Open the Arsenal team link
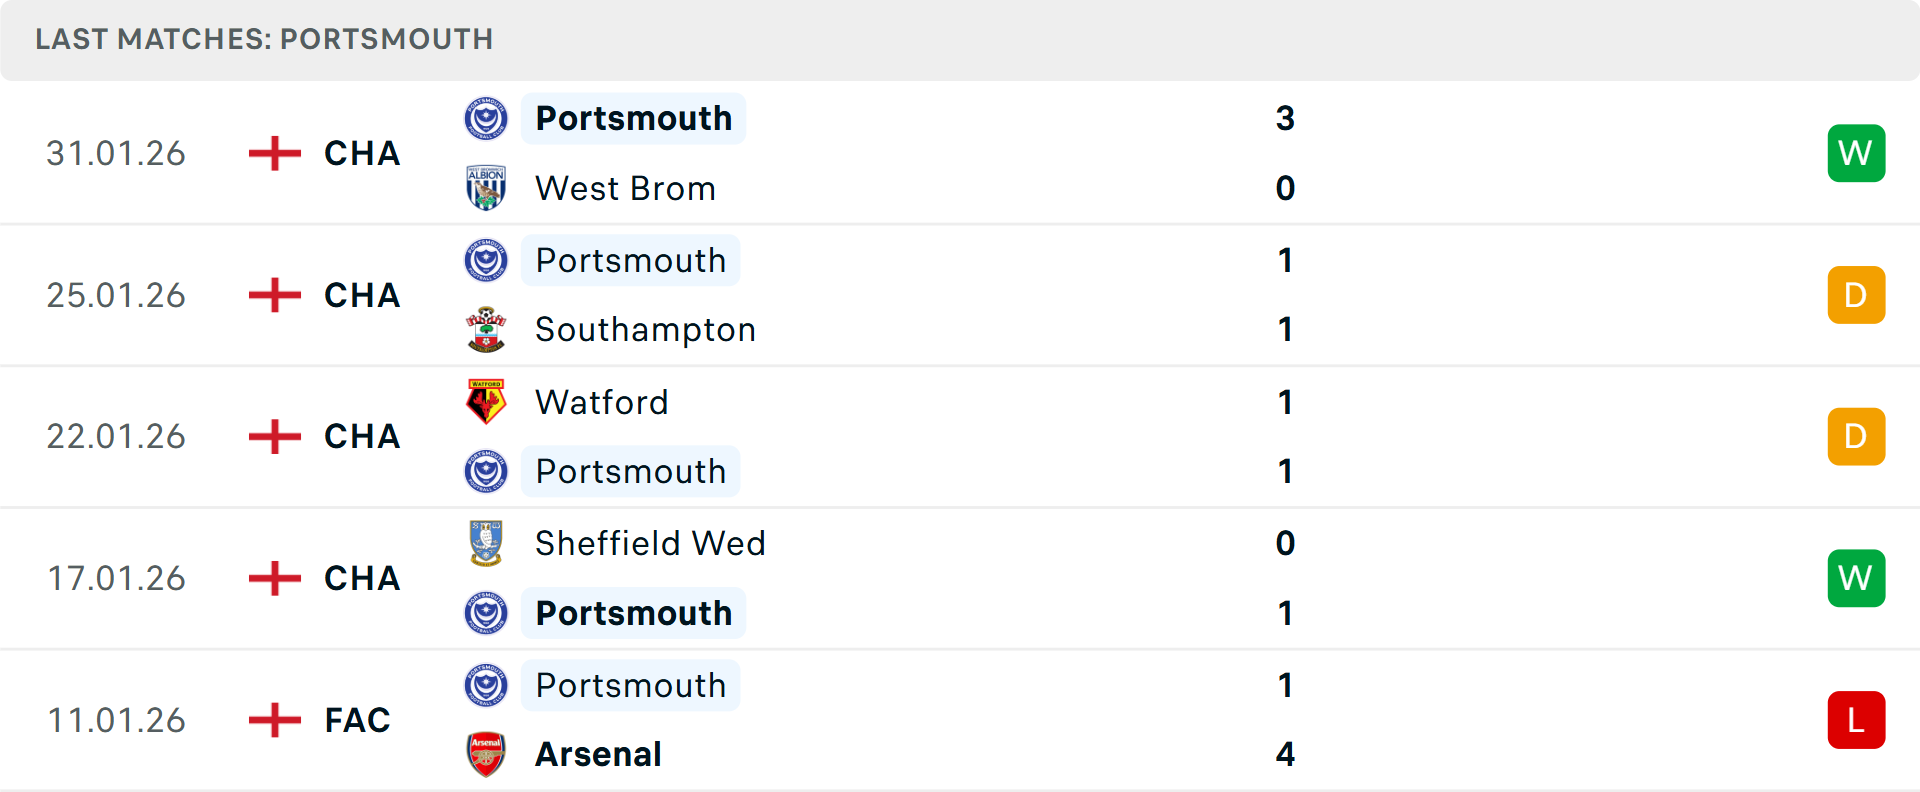The width and height of the screenshot is (1920, 792). (x=598, y=754)
